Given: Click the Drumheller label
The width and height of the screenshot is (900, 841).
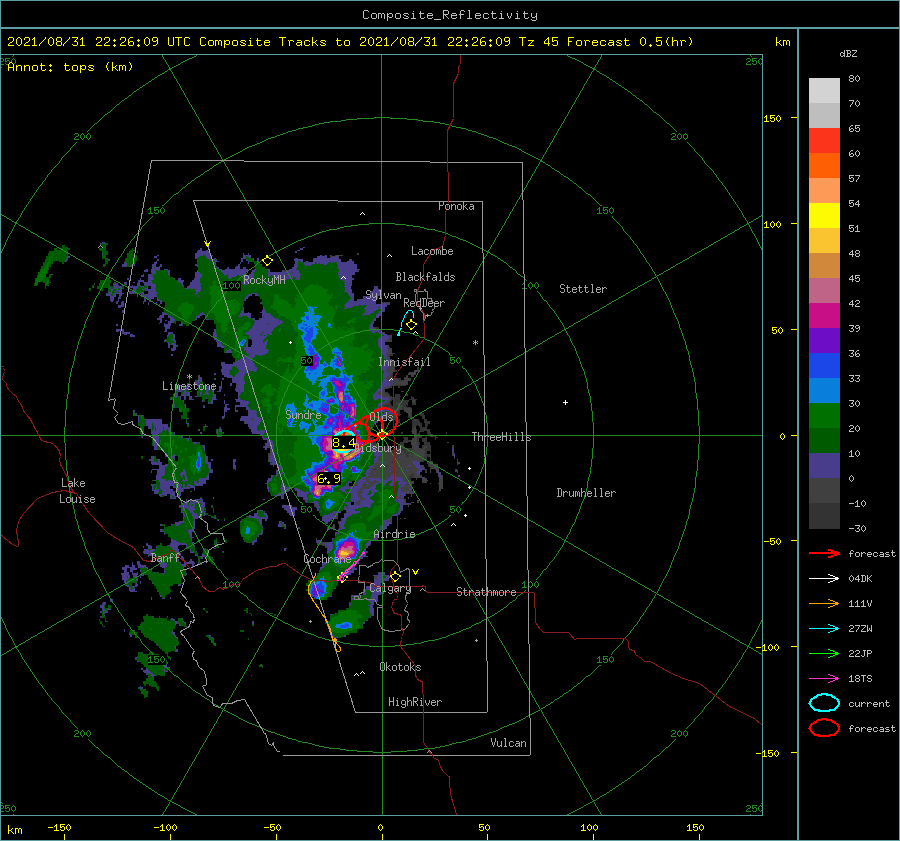Looking at the screenshot, I should coord(586,493).
